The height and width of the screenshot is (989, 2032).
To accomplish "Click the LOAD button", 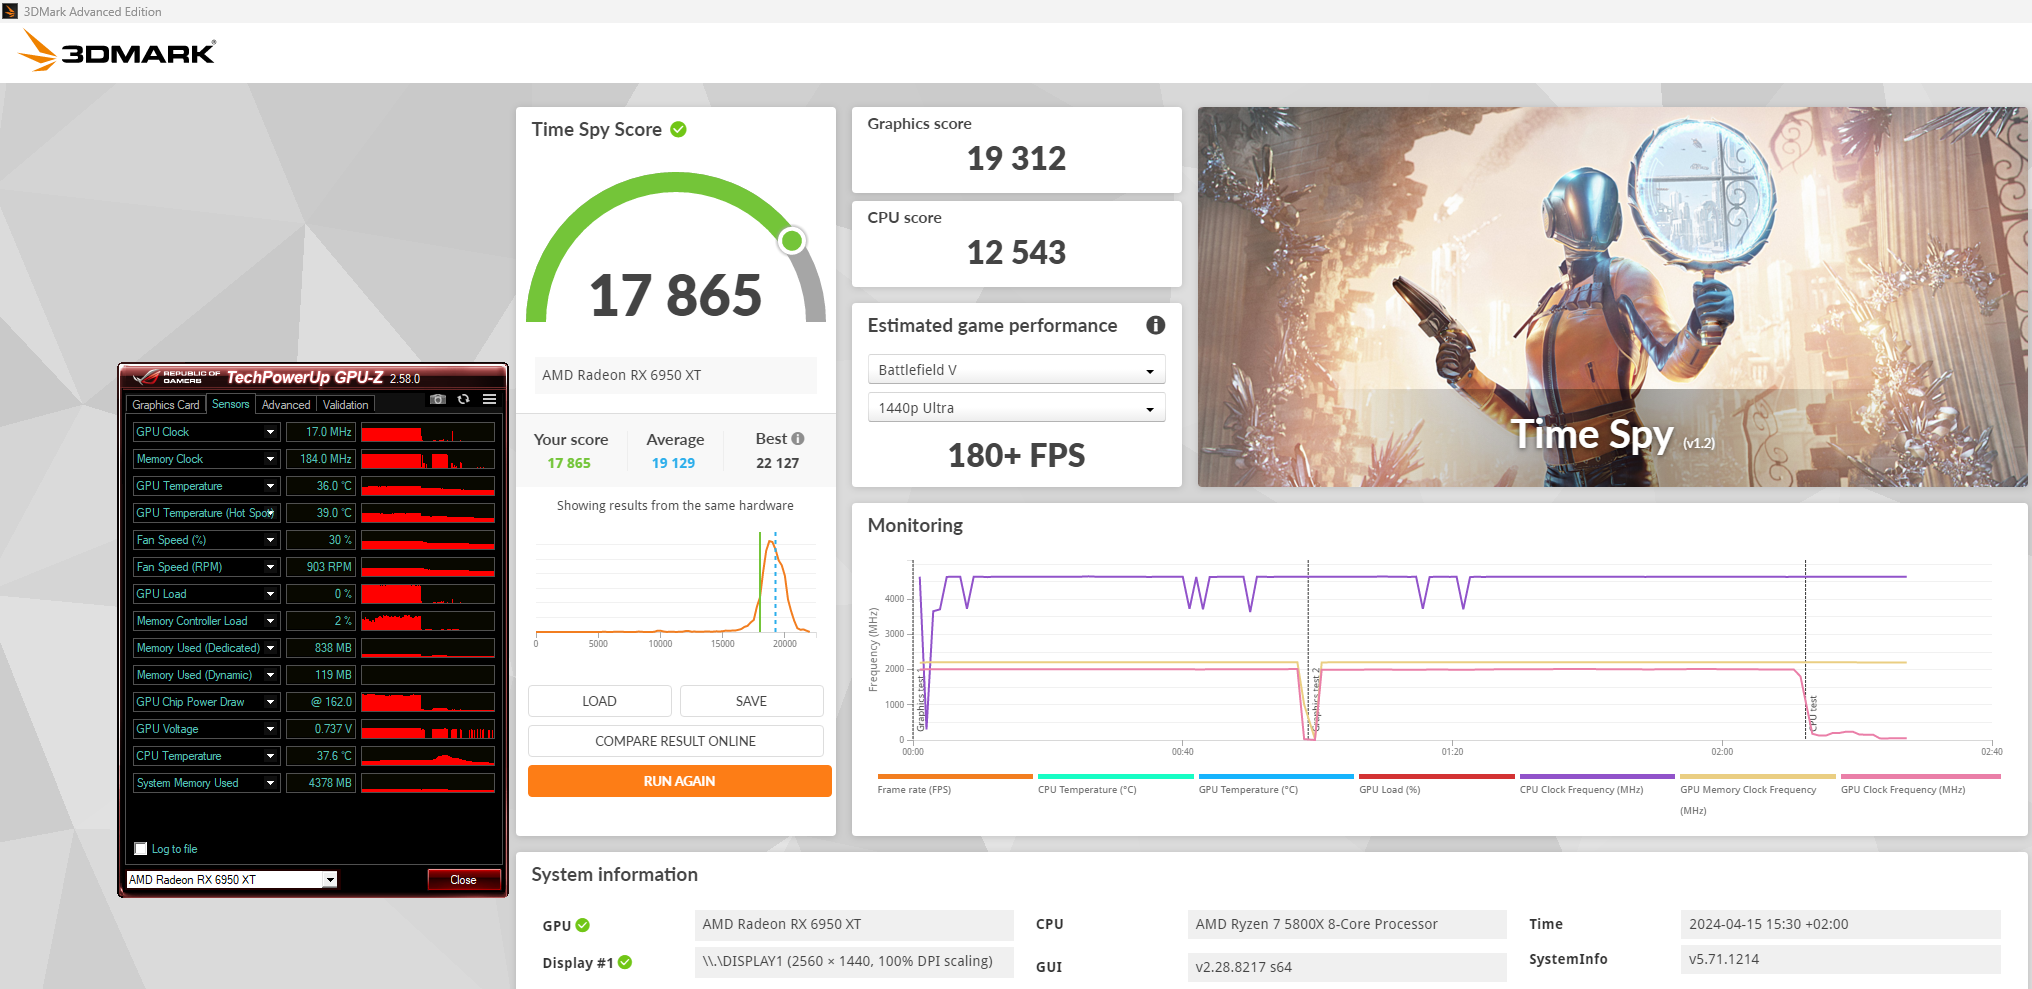I will click(x=599, y=701).
